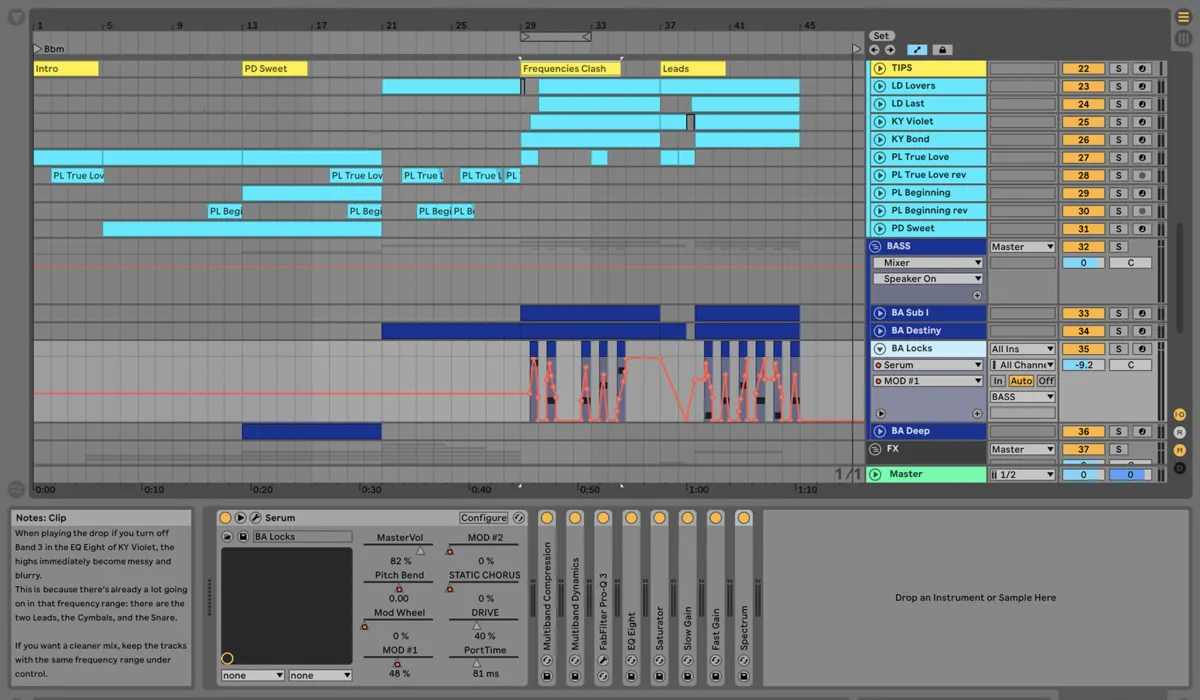Image resolution: width=1200 pixels, height=700 pixels.
Task: Add automation lane on BASS group
Action: pyautogui.click(x=977, y=296)
